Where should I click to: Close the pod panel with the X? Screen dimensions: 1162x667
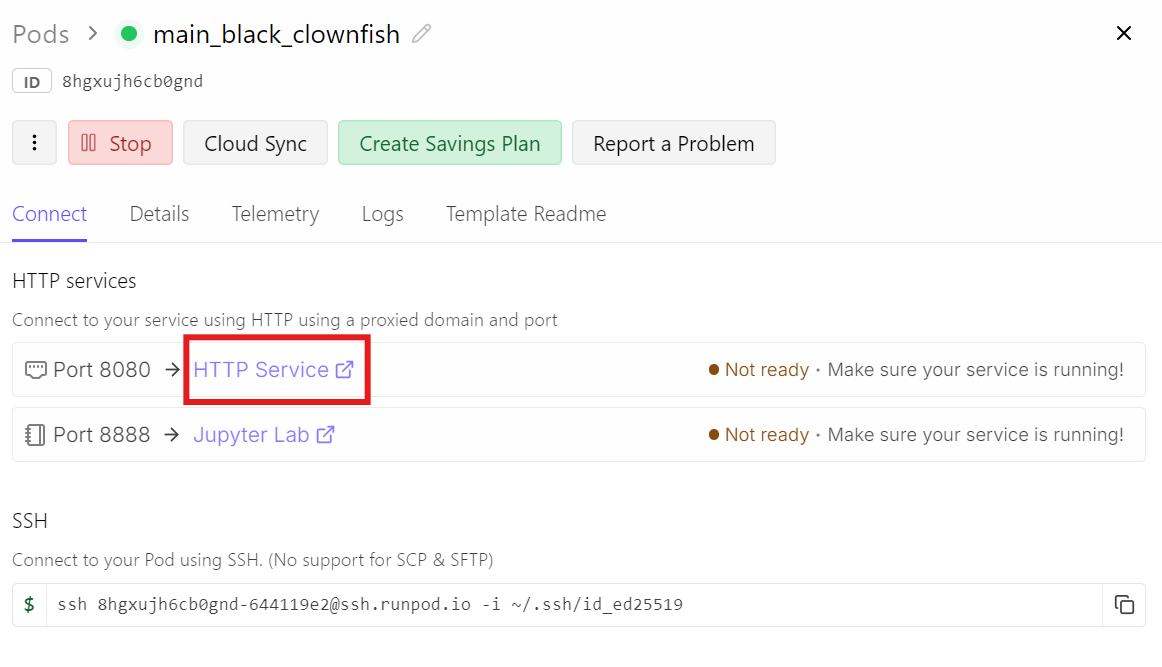click(1124, 34)
